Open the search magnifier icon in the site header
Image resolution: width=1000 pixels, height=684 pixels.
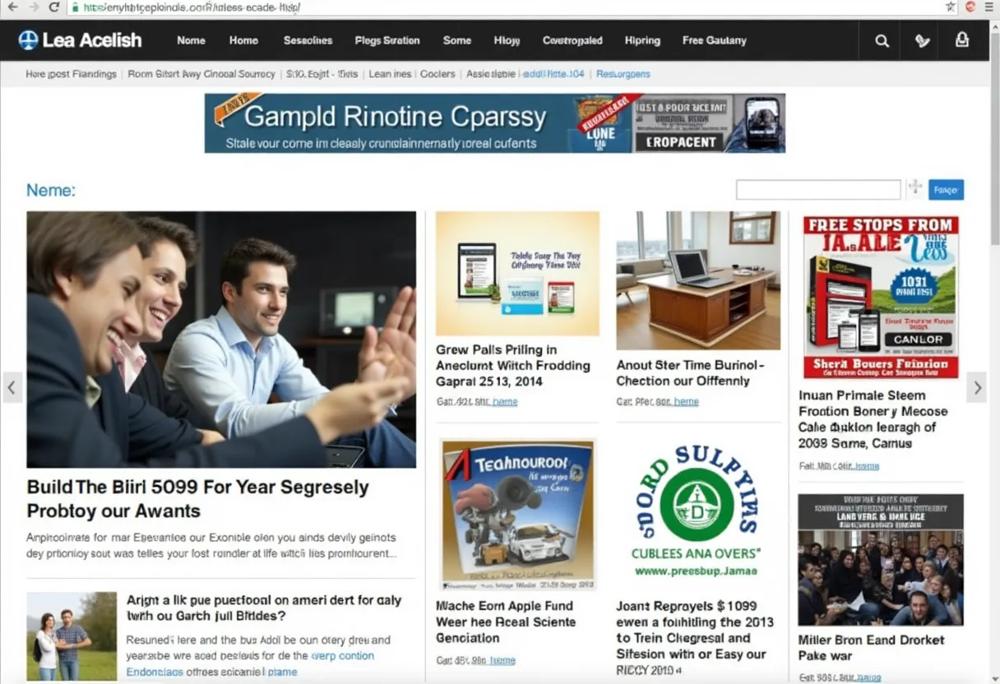(882, 41)
